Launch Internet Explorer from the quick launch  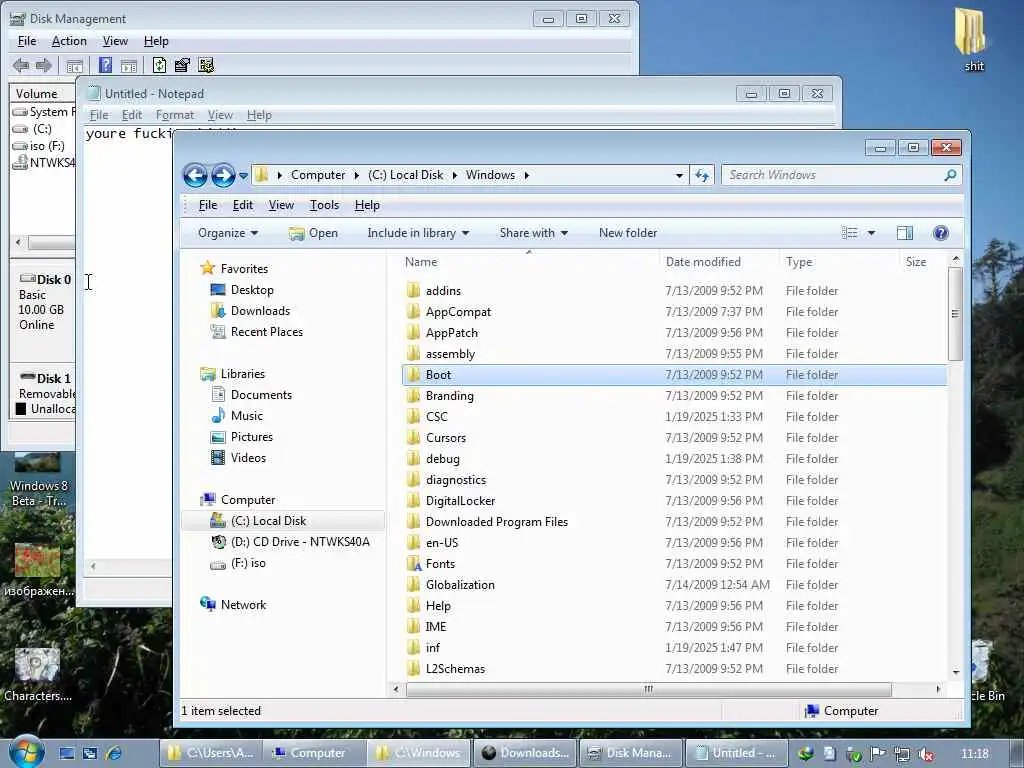[114, 753]
